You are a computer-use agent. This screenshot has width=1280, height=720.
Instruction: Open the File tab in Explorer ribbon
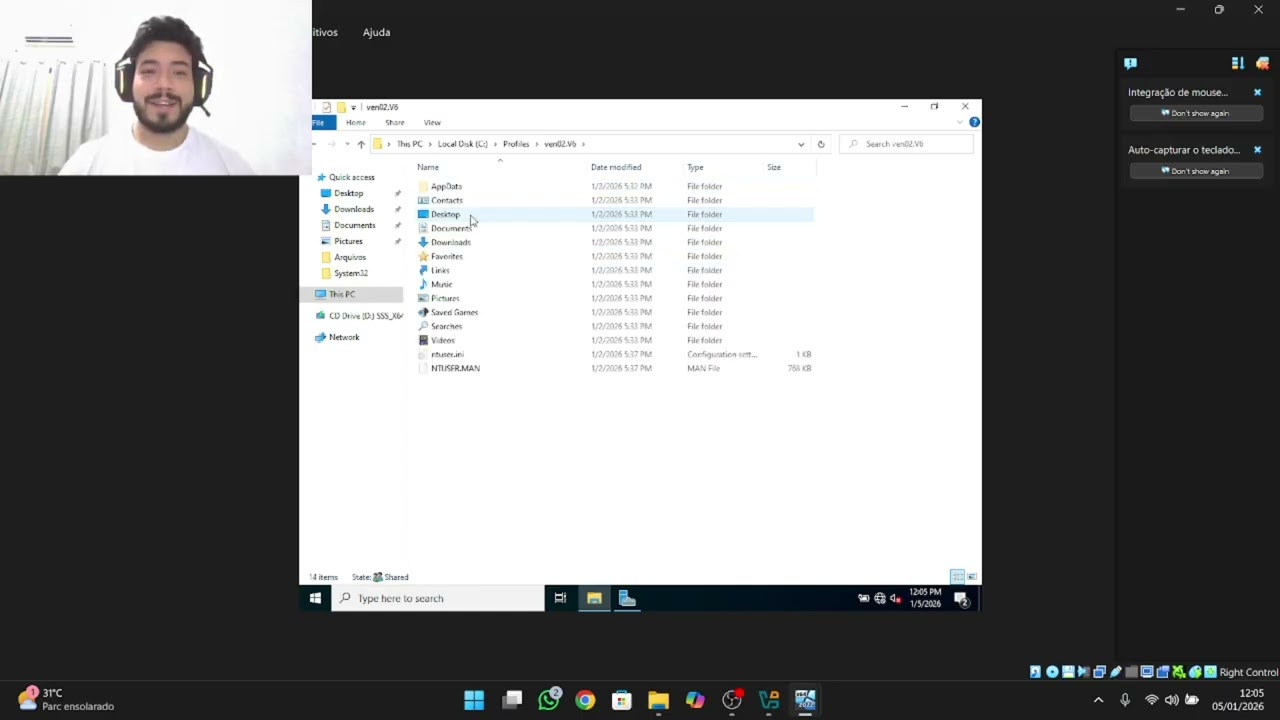click(x=319, y=123)
